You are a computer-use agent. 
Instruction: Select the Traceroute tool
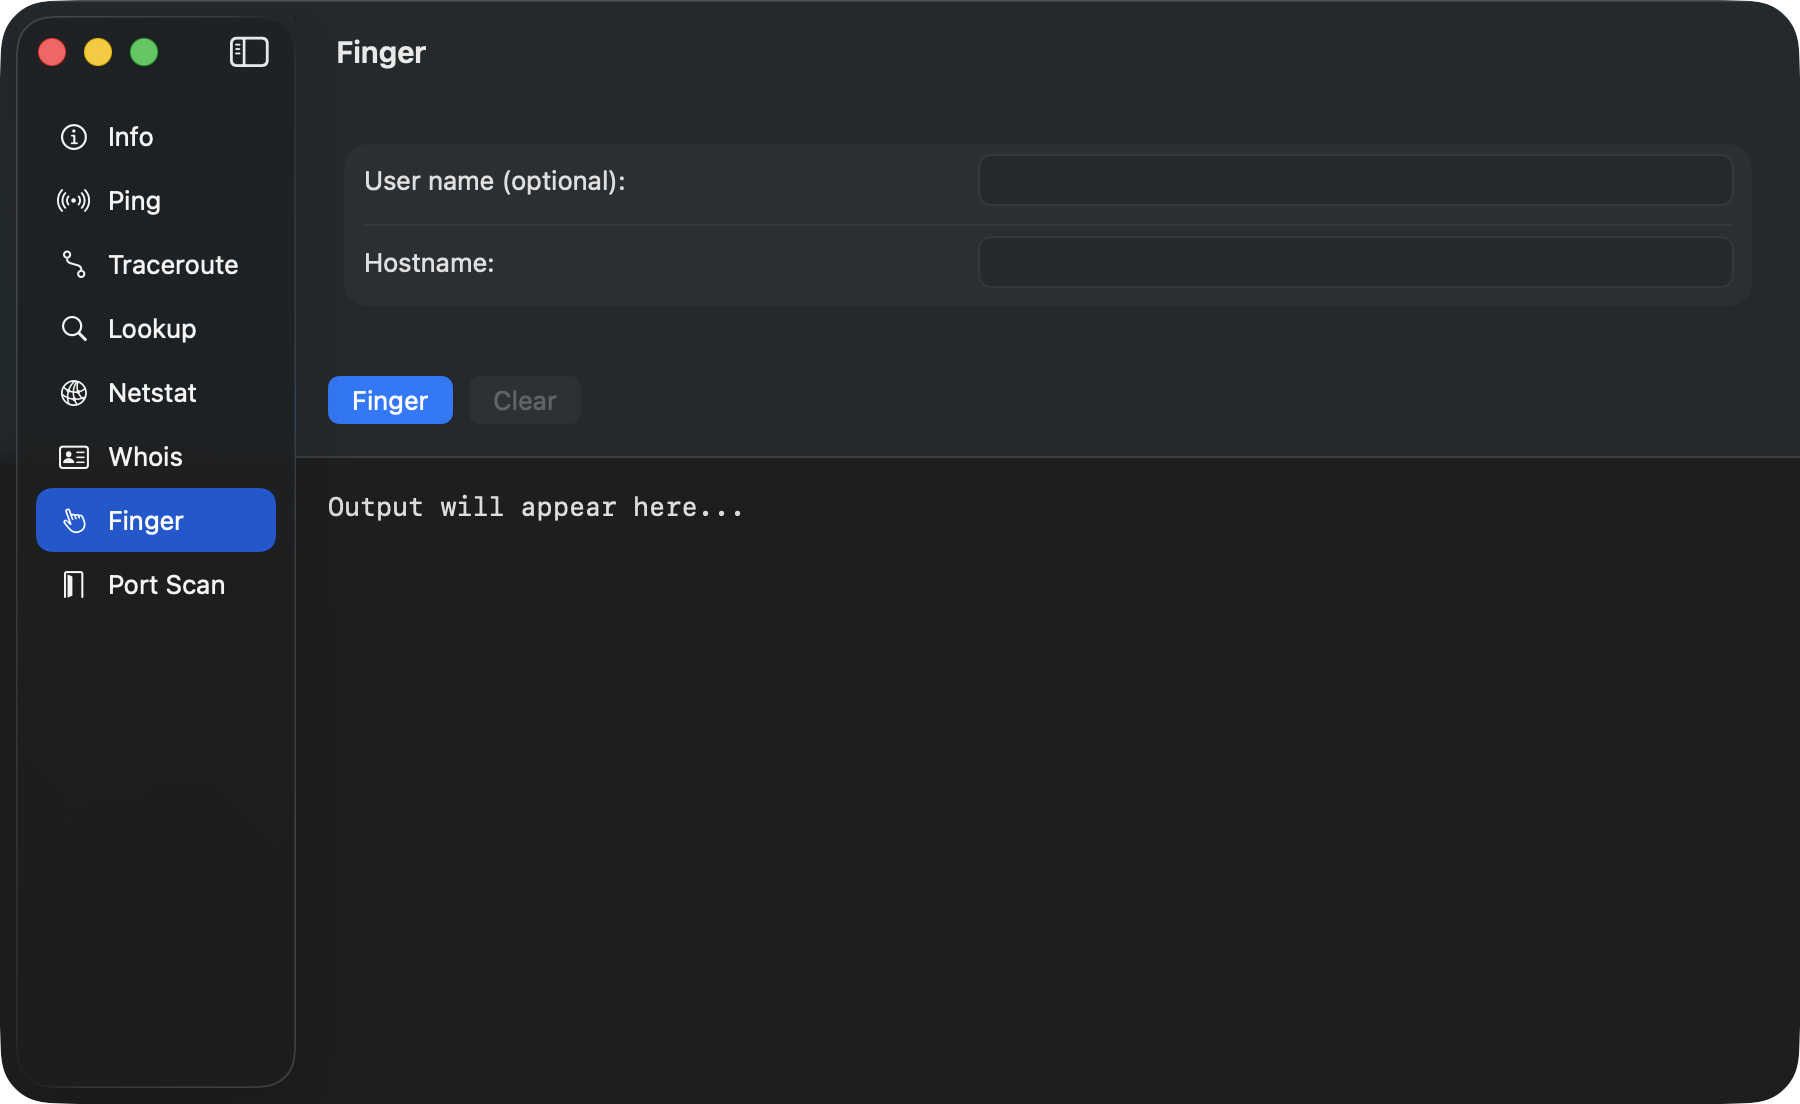[172, 264]
